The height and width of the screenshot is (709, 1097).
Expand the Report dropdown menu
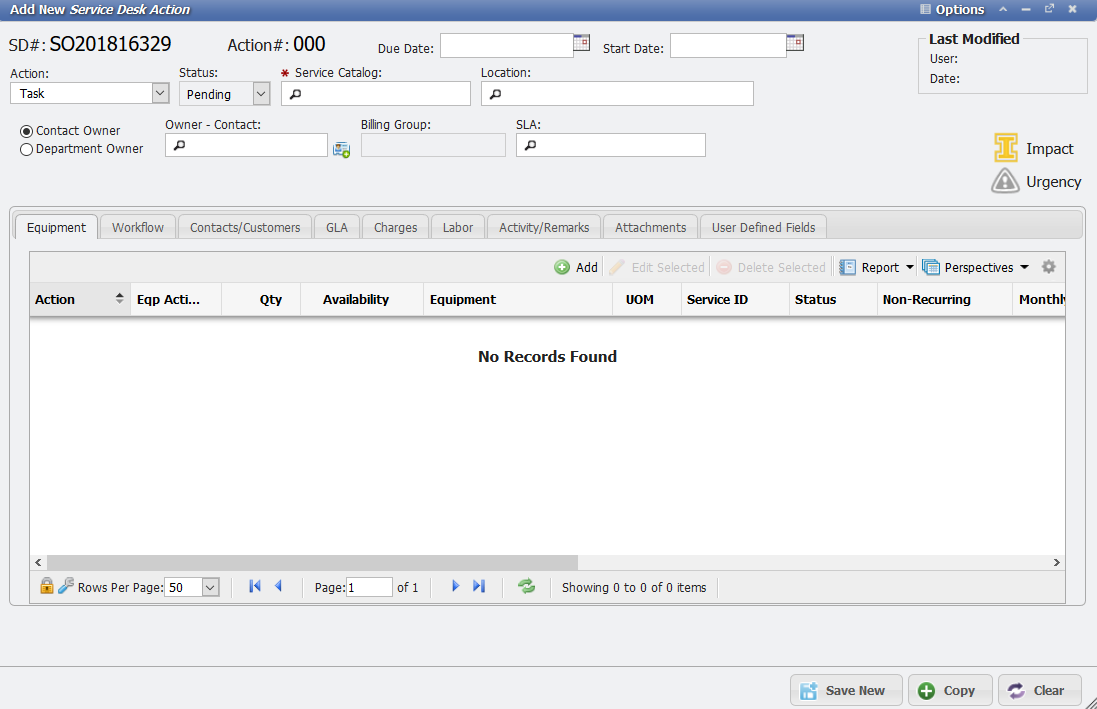(910, 267)
